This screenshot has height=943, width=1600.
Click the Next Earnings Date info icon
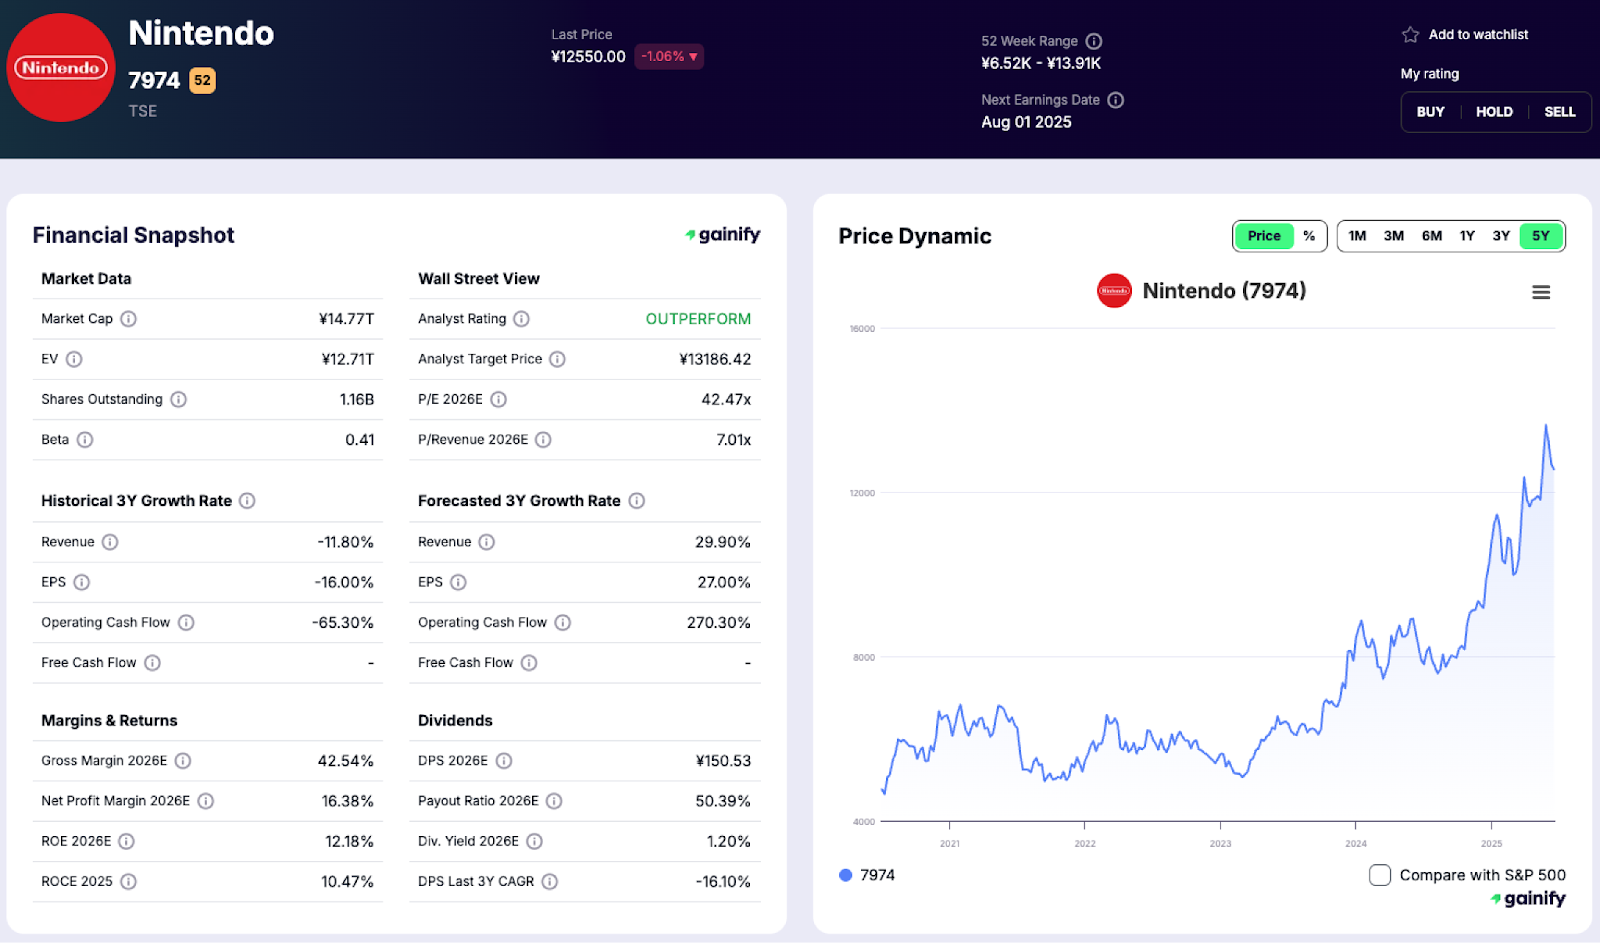[1116, 100]
